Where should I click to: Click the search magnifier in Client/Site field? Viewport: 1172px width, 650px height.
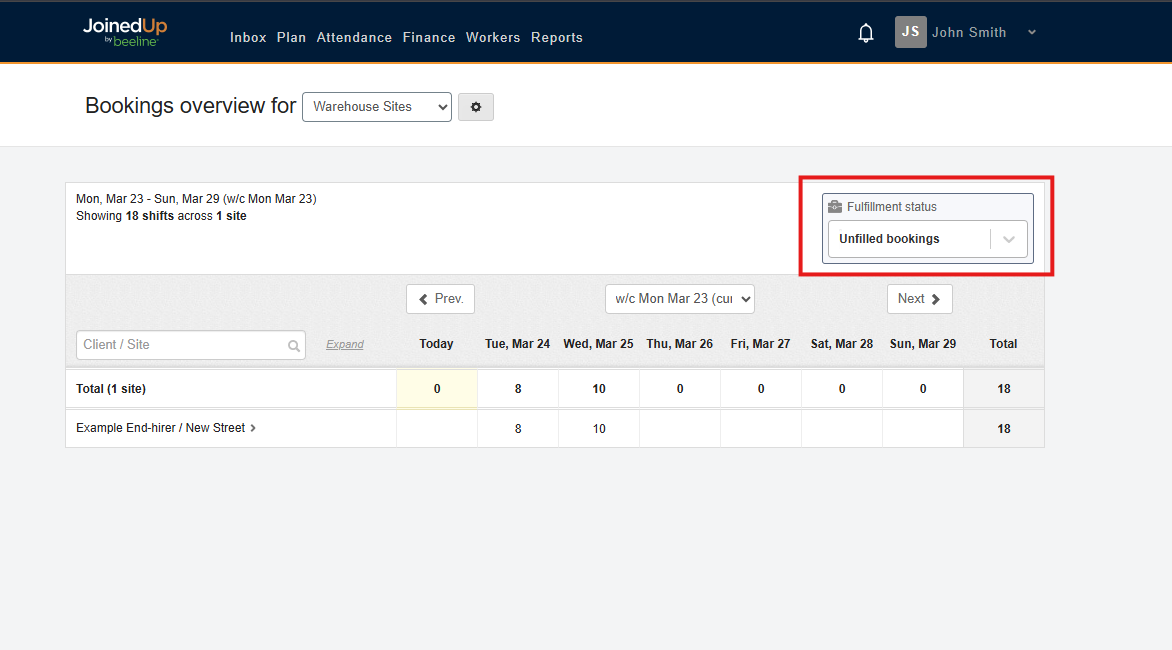(295, 344)
